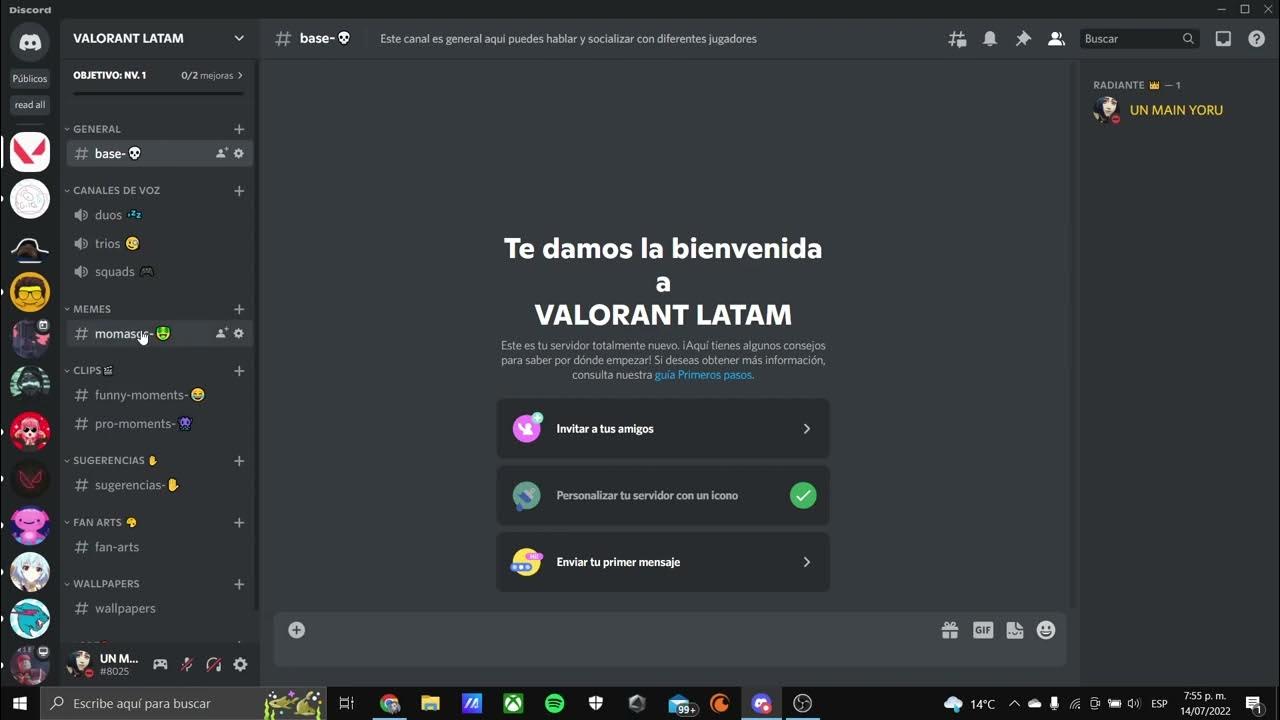Image resolution: width=1280 pixels, height=720 pixels.
Task: Edit base channel settings gear
Action: tap(238, 153)
